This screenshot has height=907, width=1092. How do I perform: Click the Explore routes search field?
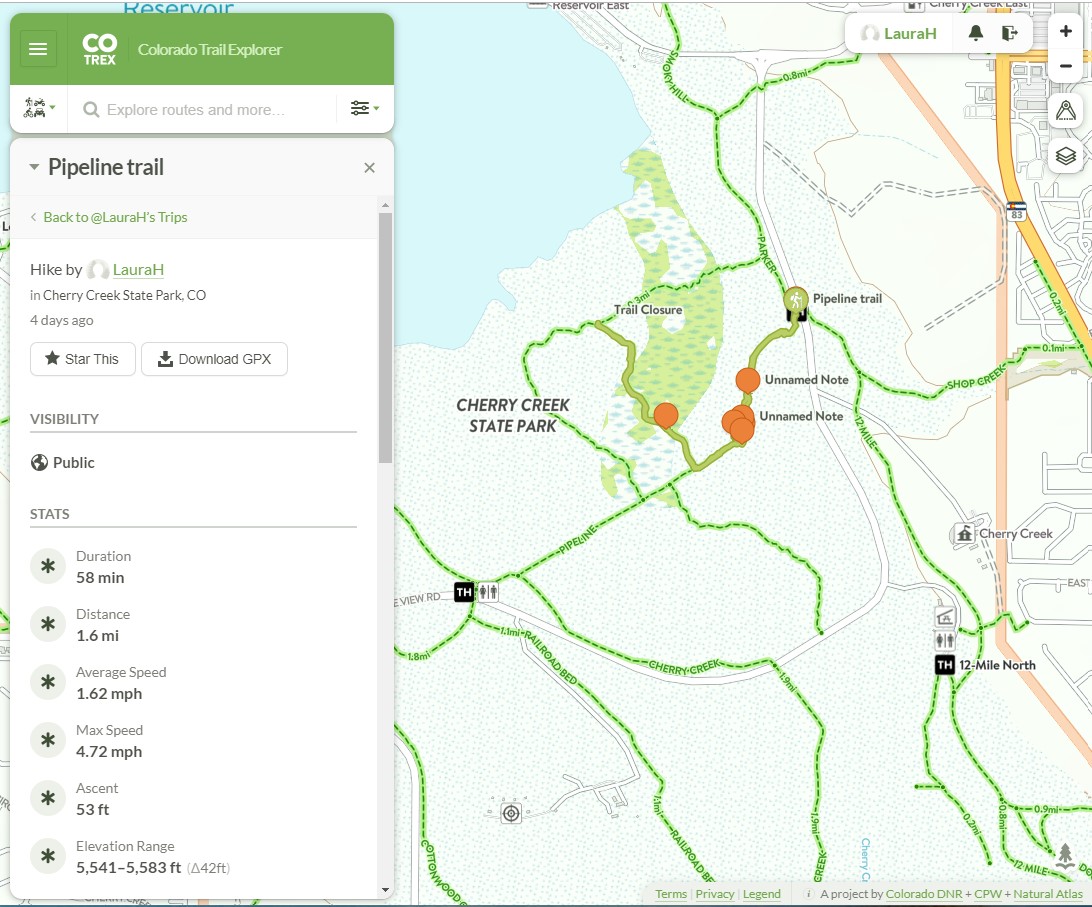tap(210, 110)
